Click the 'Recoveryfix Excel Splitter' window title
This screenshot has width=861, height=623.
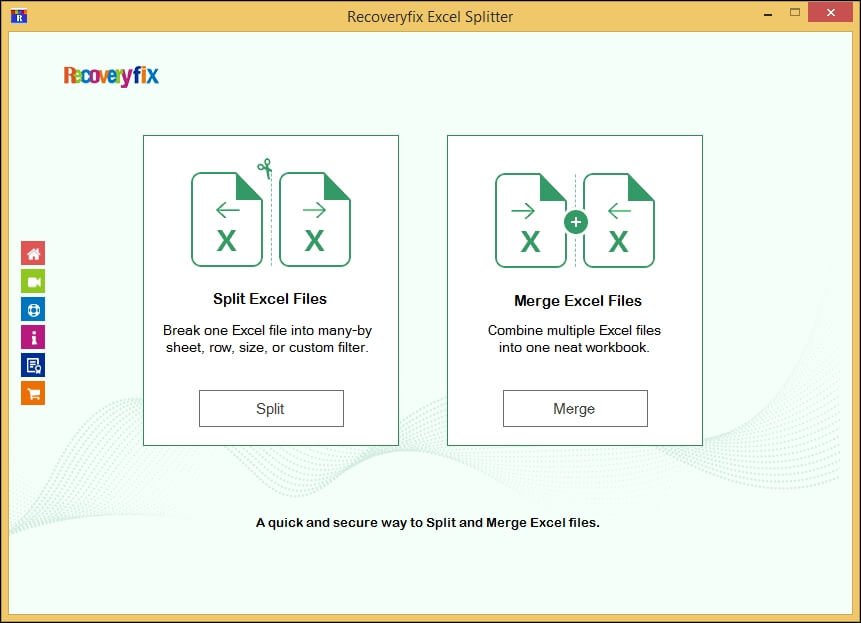click(430, 16)
